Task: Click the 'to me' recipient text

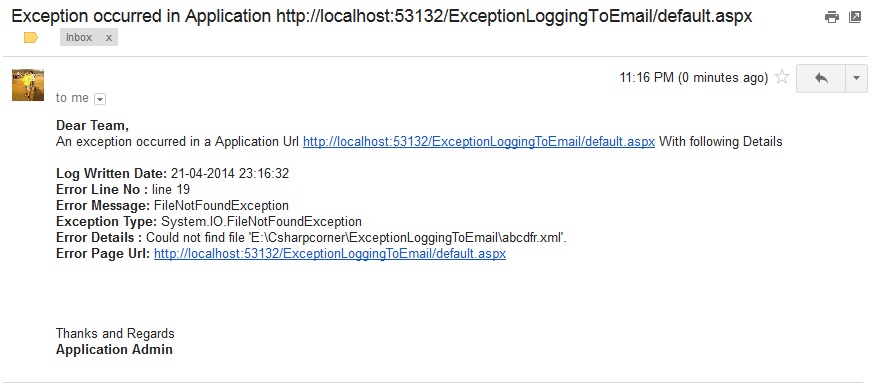Action: point(72,98)
